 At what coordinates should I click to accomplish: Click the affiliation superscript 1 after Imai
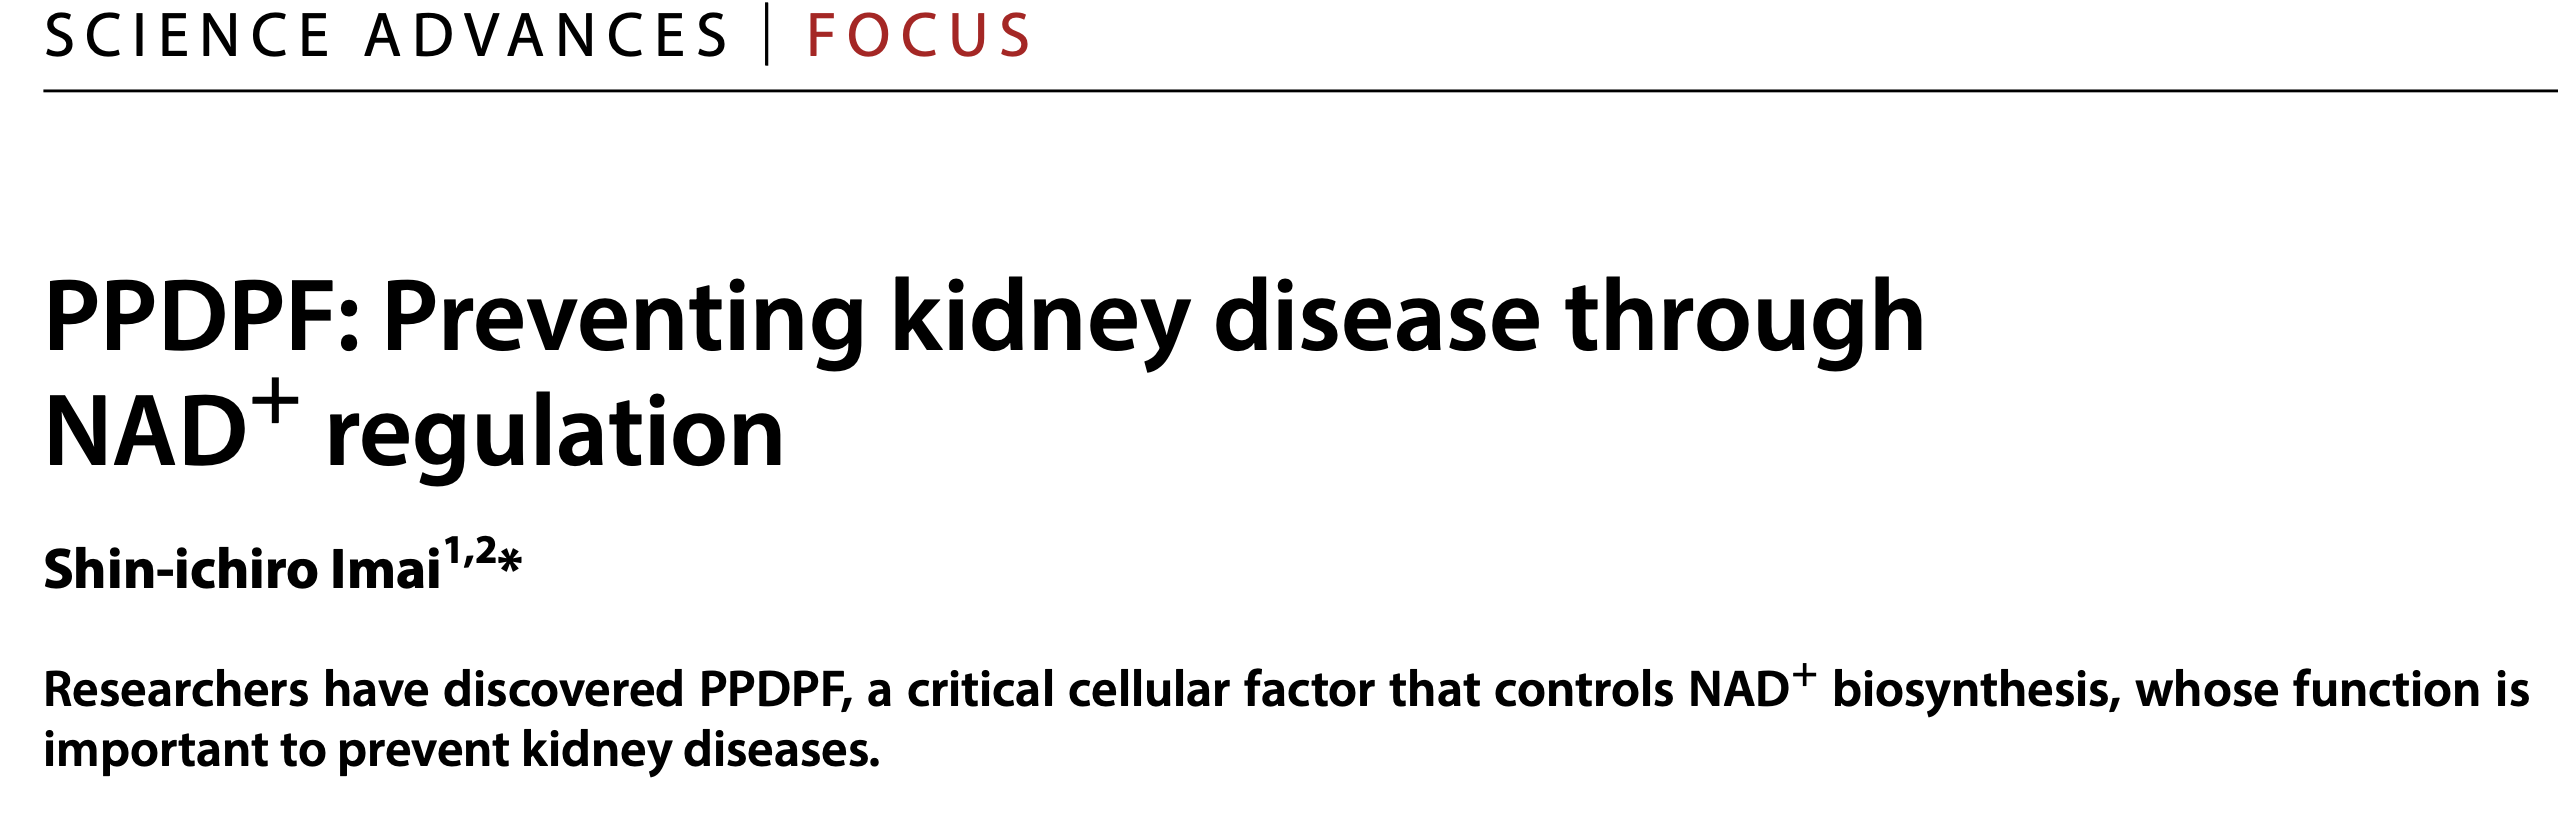click(452, 551)
